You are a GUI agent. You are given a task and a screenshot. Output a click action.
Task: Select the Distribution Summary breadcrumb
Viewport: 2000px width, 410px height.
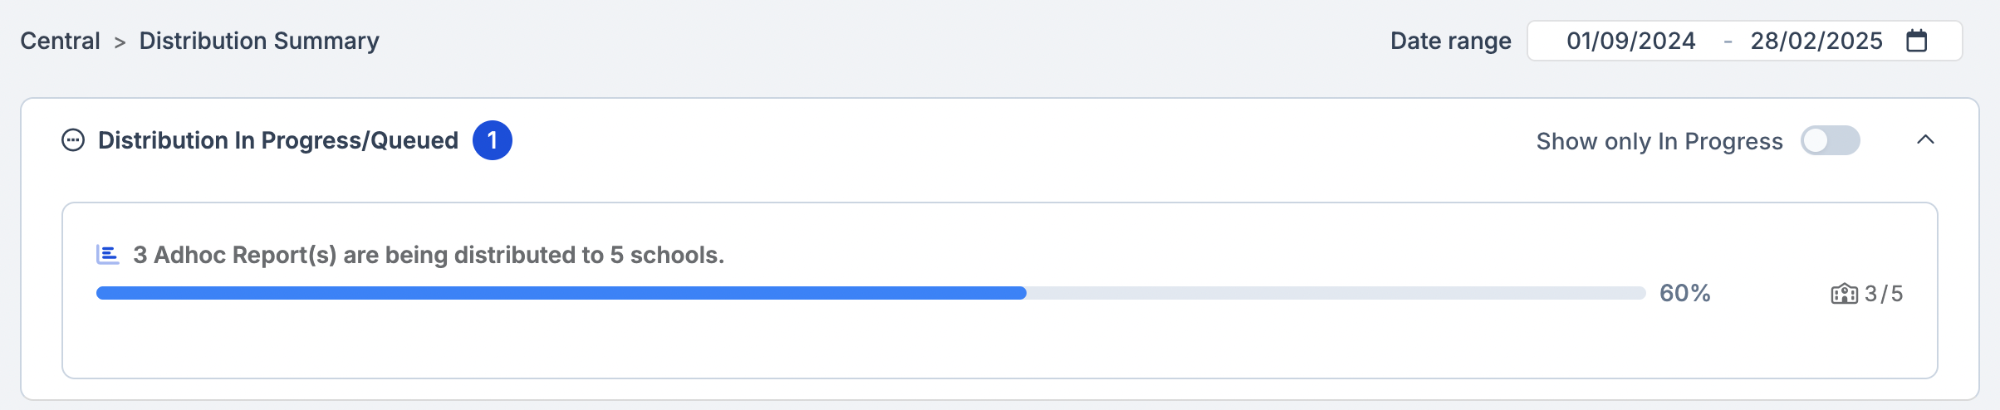click(x=259, y=41)
